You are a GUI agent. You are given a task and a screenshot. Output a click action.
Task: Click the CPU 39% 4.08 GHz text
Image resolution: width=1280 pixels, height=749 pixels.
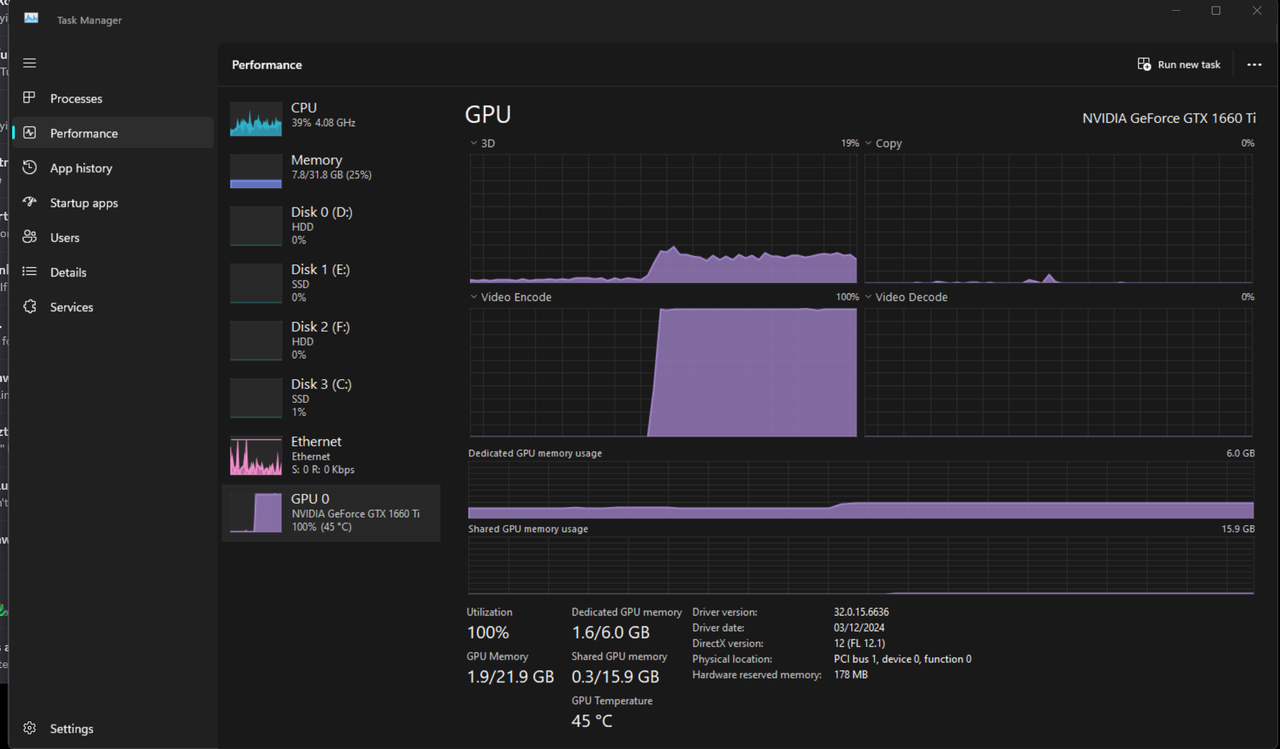(323, 123)
